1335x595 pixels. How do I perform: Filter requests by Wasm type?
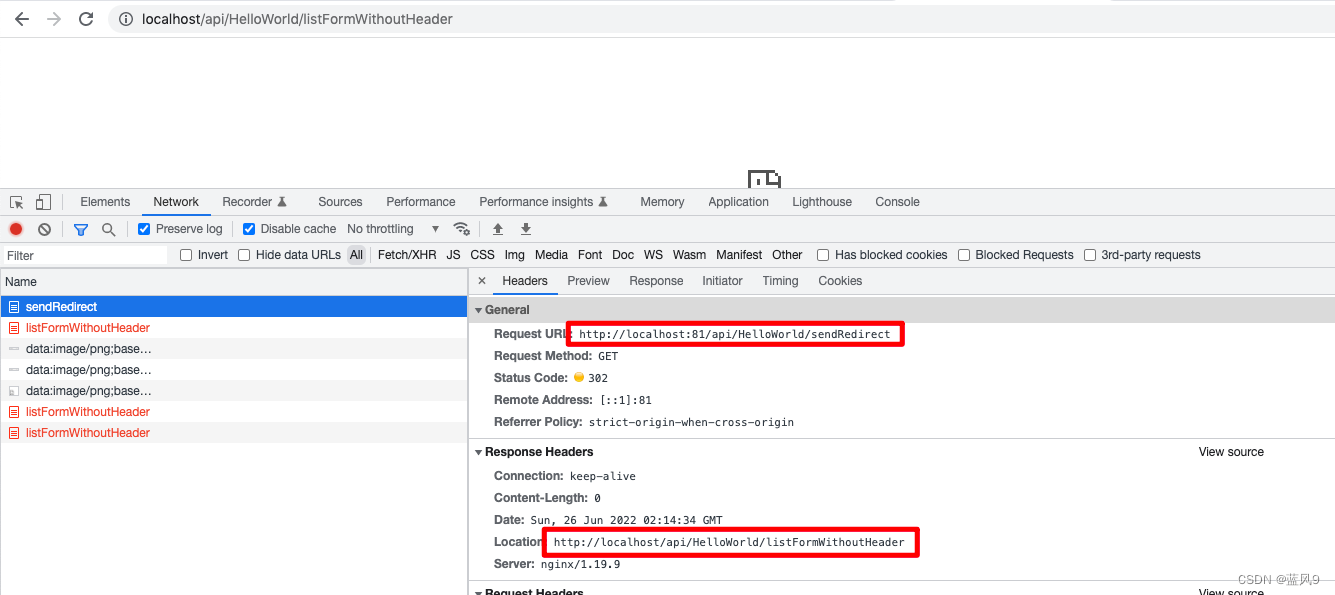(x=689, y=255)
